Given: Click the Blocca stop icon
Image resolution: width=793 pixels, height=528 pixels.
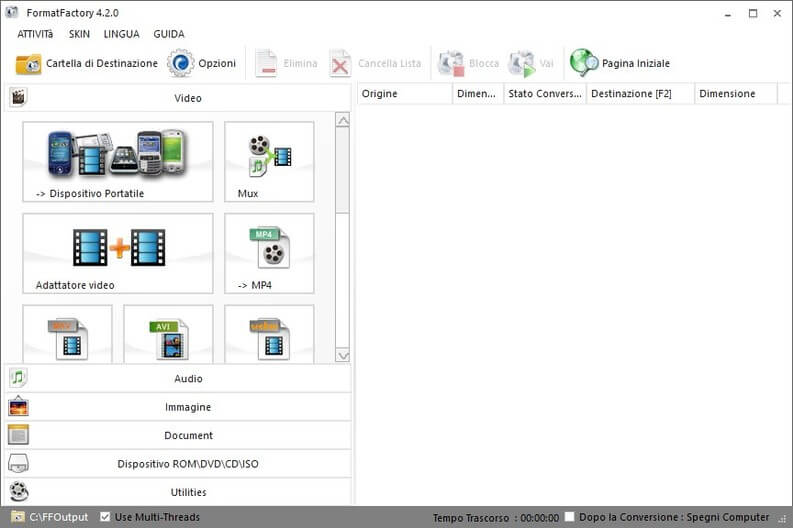Looking at the screenshot, I should point(451,64).
